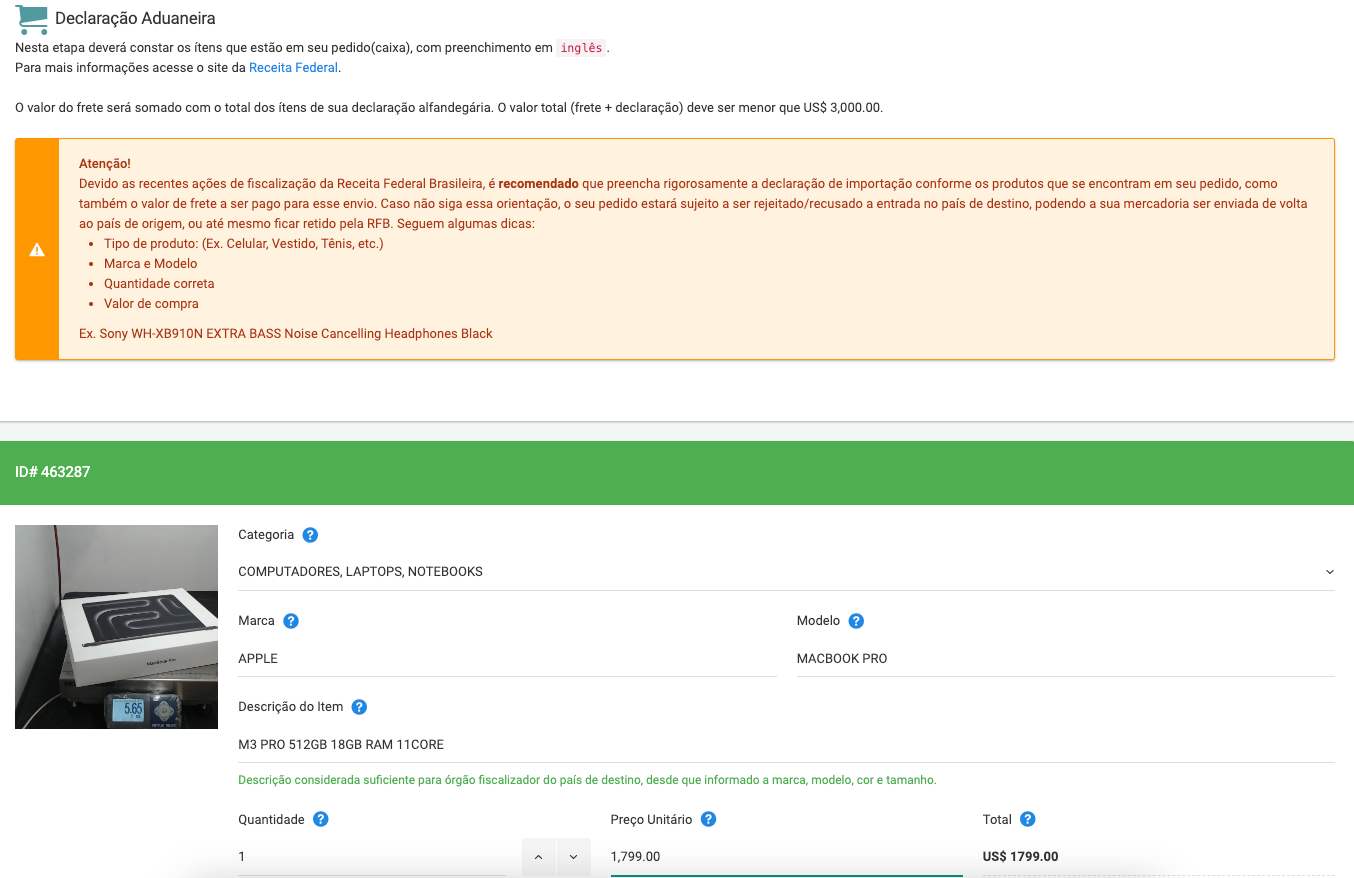Click the Quantidade correta bullet

[x=159, y=284]
